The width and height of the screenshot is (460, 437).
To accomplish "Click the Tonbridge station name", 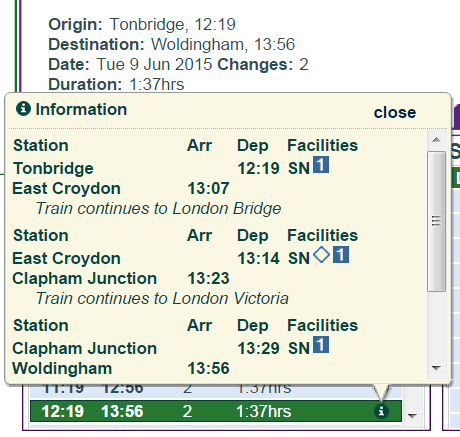I will pyautogui.click(x=53, y=168).
